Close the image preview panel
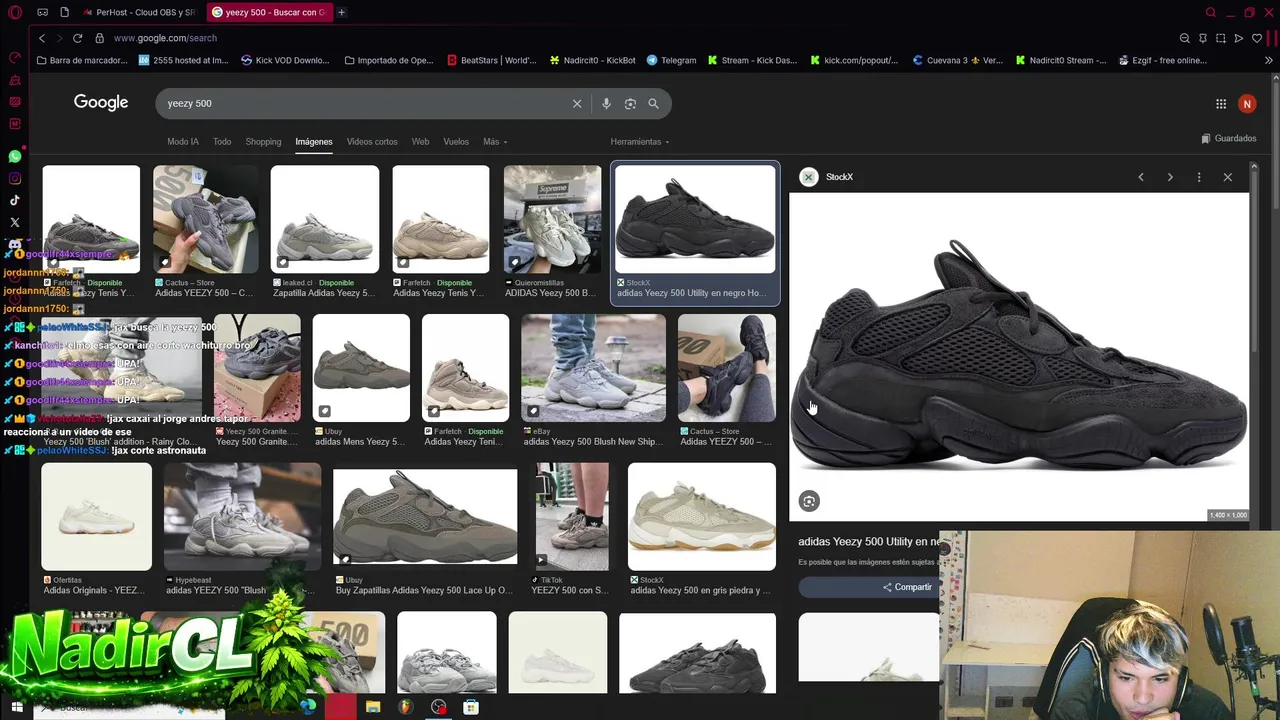The height and width of the screenshot is (720, 1280). [1228, 177]
